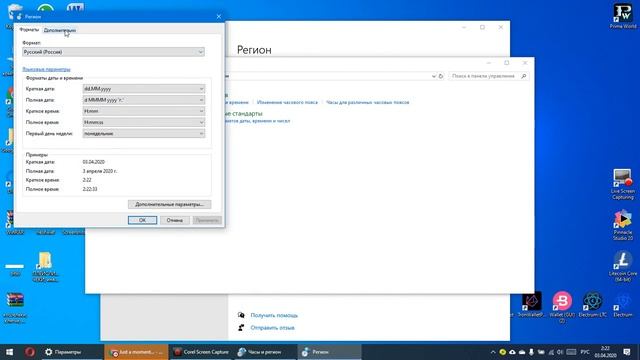
Task: Open Изменение часового пояса link
Action: (x=287, y=102)
